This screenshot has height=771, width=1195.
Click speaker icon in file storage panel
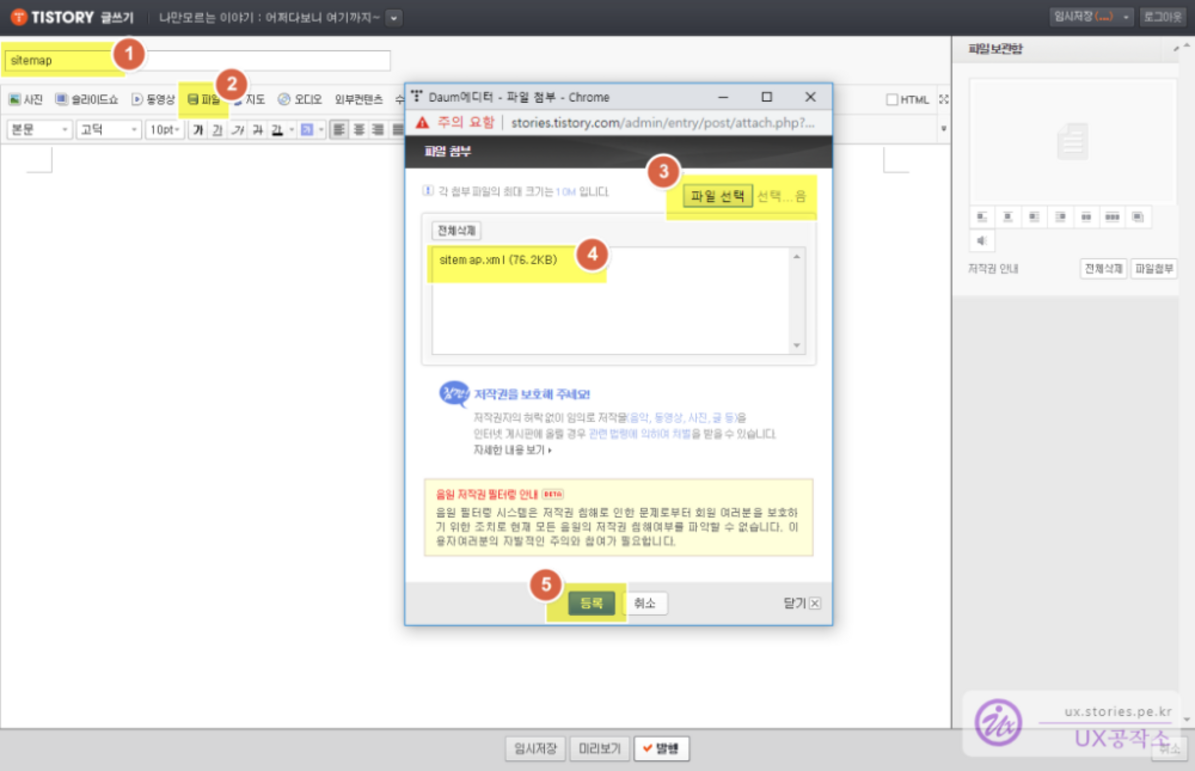[x=982, y=241]
